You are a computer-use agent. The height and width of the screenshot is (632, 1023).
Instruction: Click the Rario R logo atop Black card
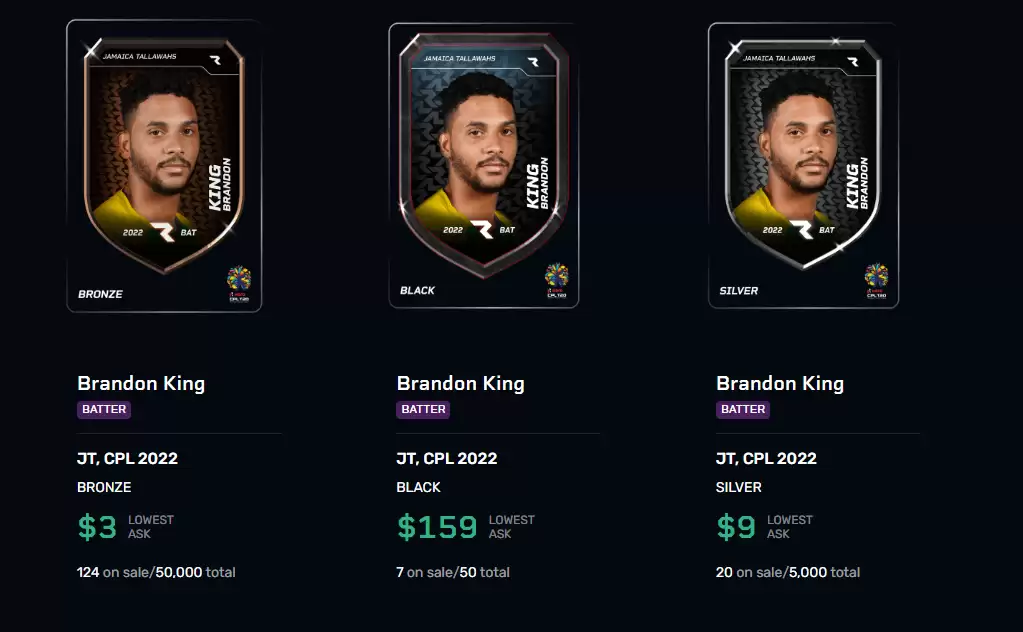tap(533, 62)
